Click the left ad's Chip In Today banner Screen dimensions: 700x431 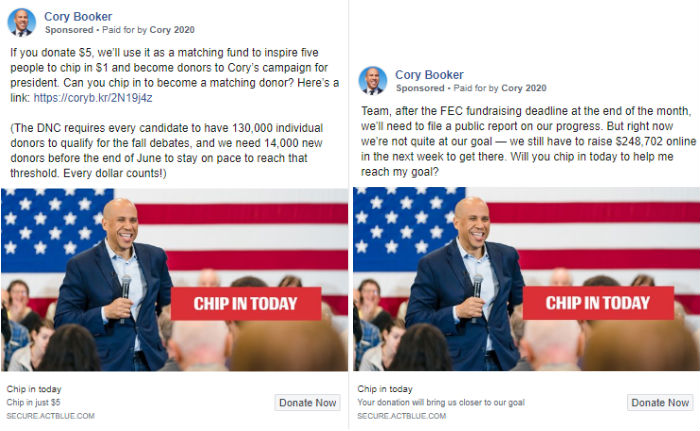pos(246,304)
